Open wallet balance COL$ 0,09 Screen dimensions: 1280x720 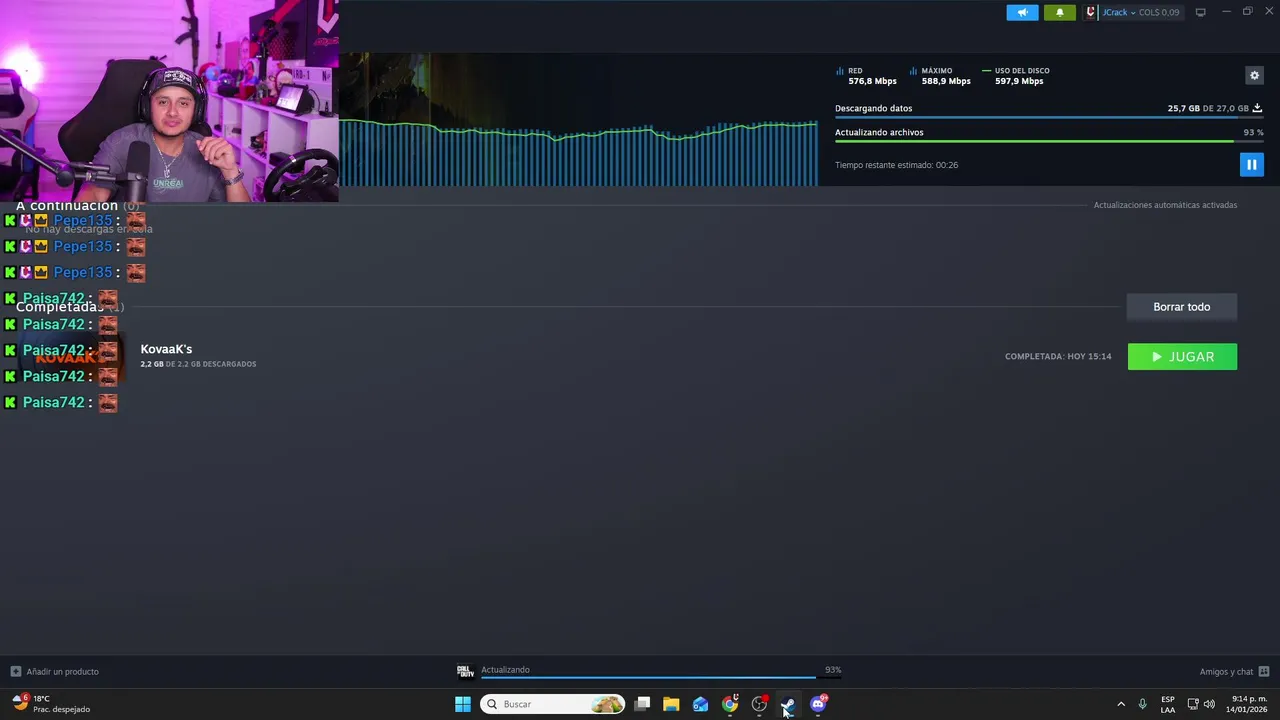[1159, 12]
